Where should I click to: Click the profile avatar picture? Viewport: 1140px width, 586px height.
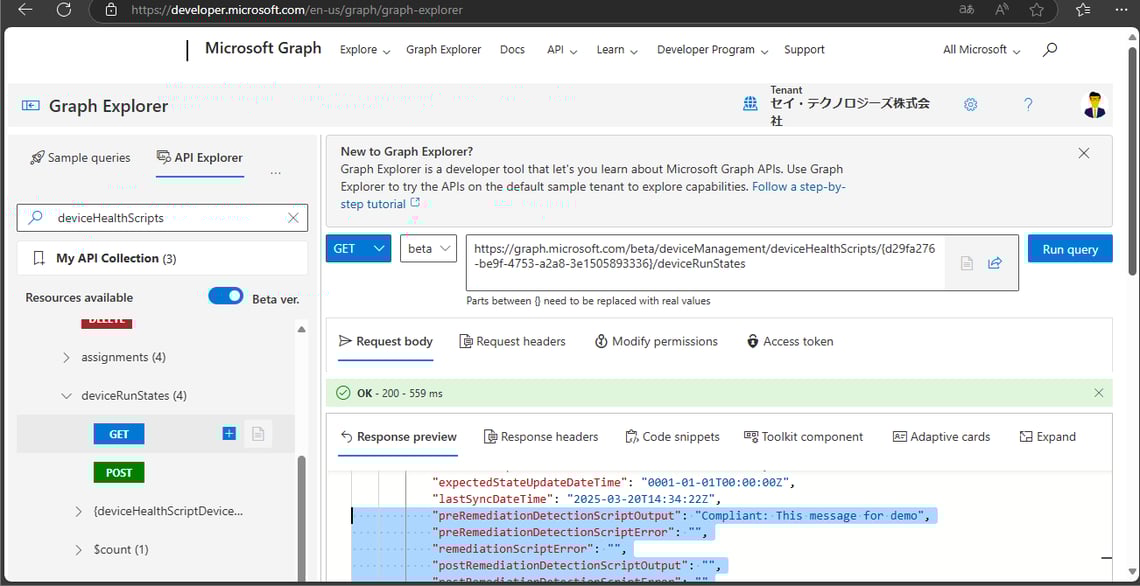[x=1095, y=104]
